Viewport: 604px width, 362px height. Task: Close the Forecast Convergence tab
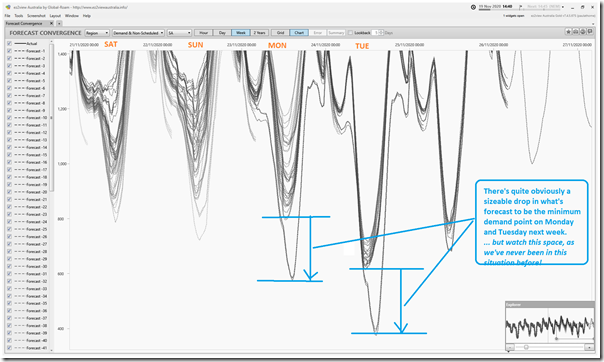[x=52, y=23]
